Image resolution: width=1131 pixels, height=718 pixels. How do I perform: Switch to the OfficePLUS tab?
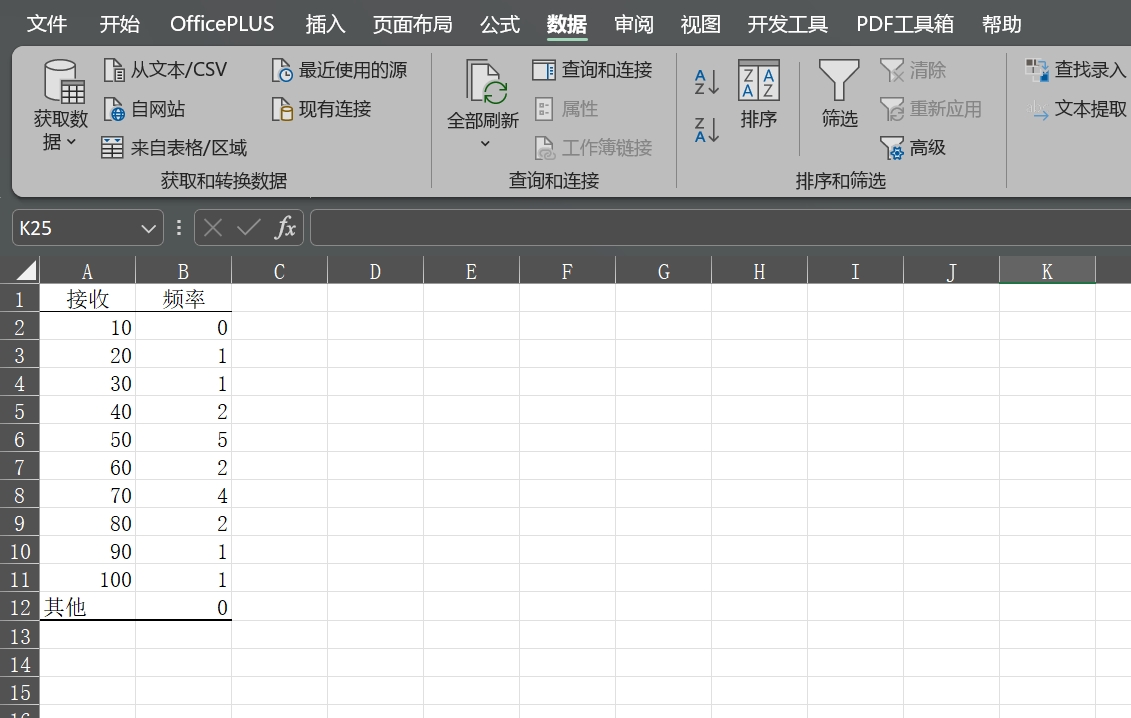222,25
